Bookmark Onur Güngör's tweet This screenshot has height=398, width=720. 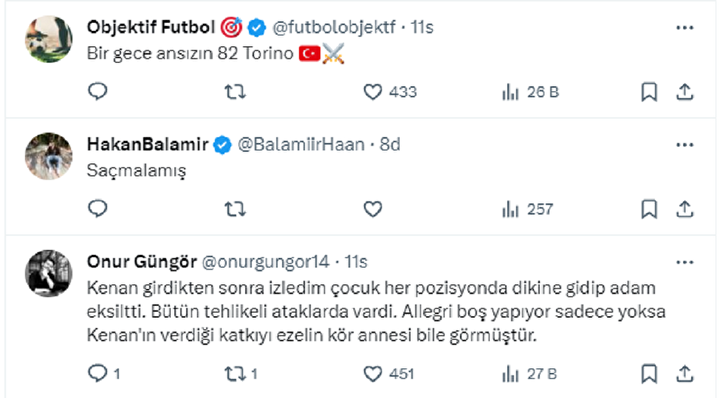click(649, 374)
